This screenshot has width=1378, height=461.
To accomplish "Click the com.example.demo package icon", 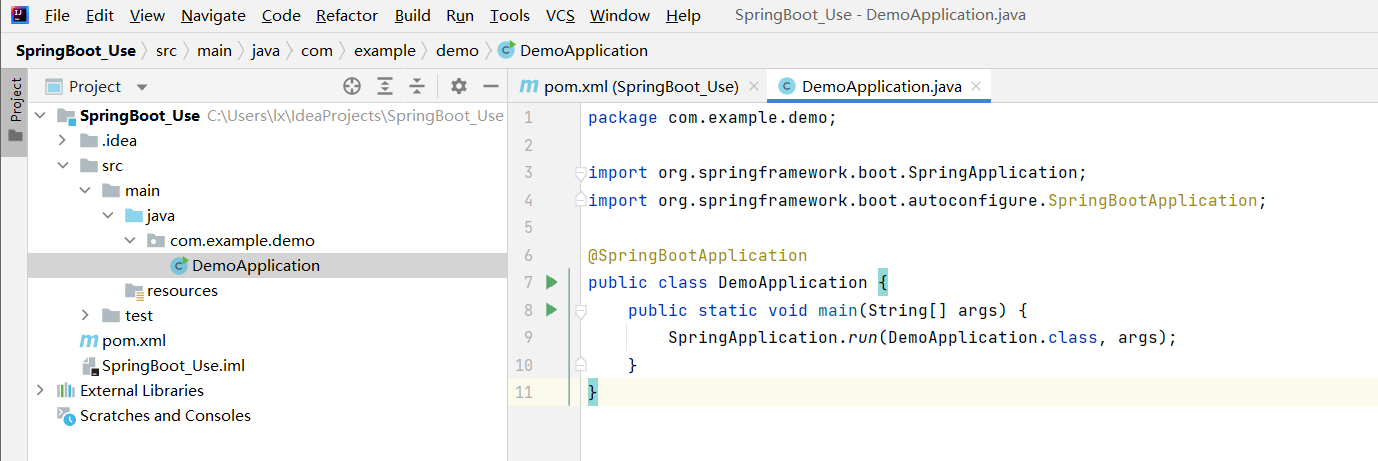I will click(156, 241).
